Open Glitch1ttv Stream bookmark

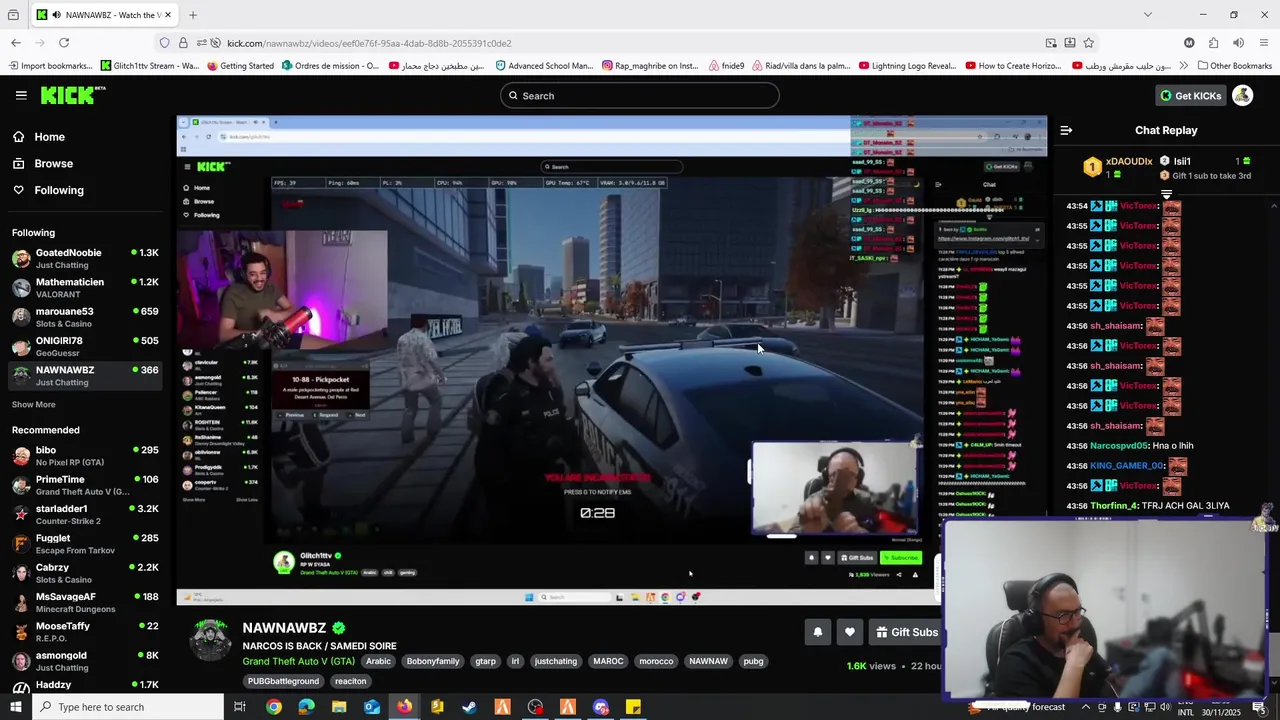[x=150, y=66]
